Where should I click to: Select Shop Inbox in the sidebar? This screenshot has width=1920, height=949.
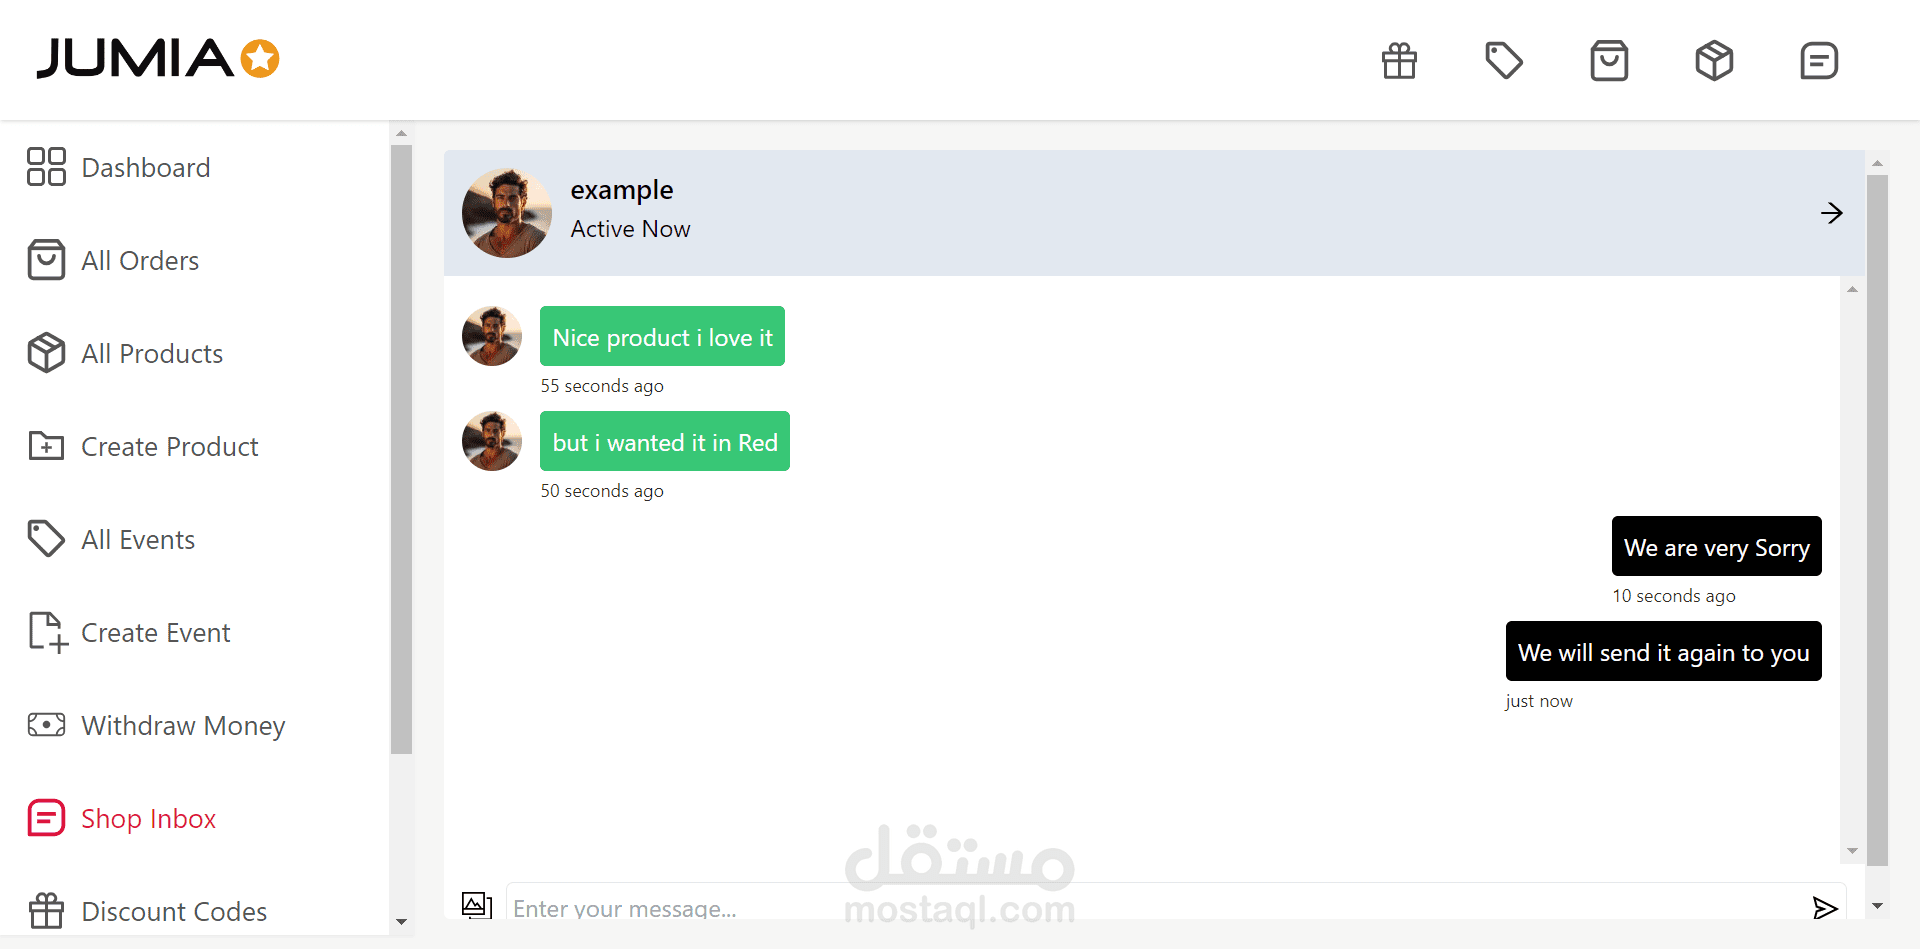click(122, 818)
